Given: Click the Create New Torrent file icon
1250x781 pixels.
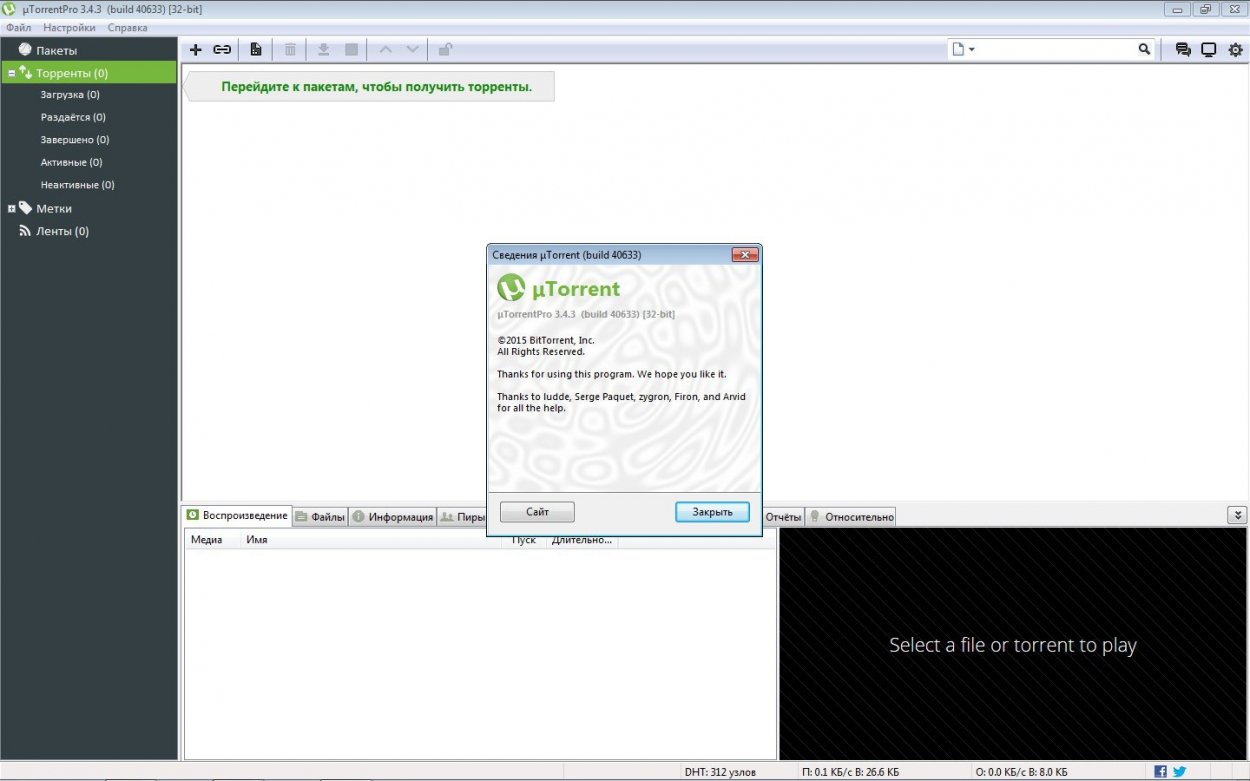Looking at the screenshot, I should pos(256,49).
